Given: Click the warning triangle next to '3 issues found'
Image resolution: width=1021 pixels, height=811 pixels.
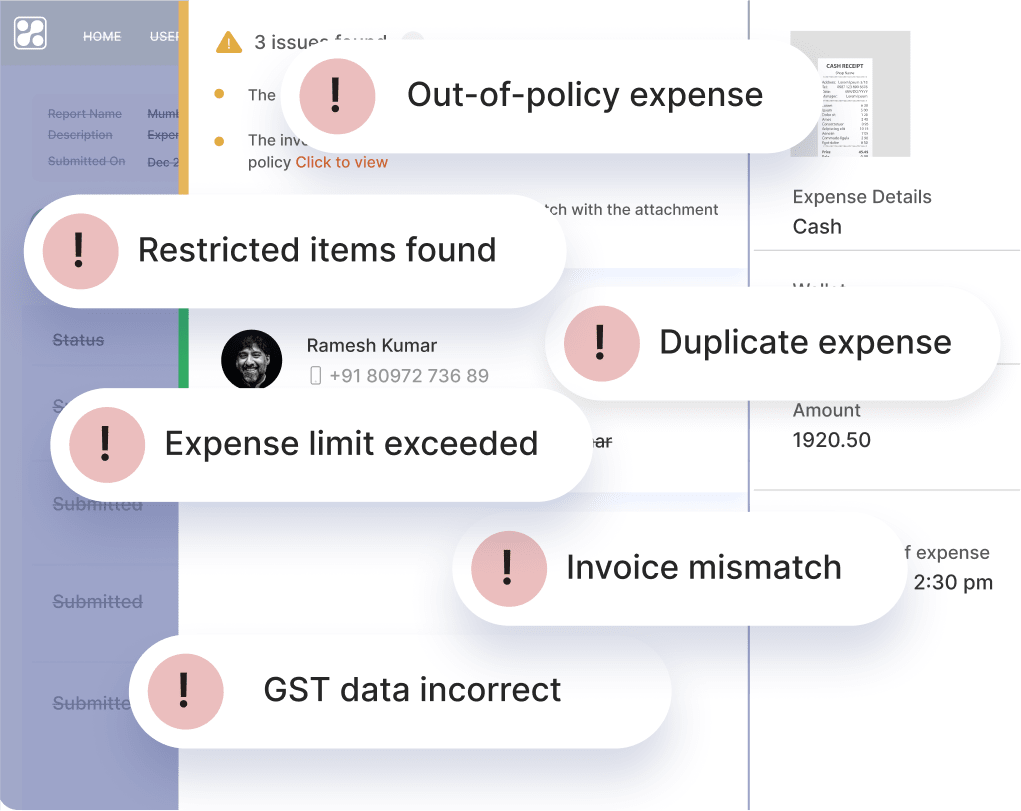Looking at the screenshot, I should coord(227,42).
